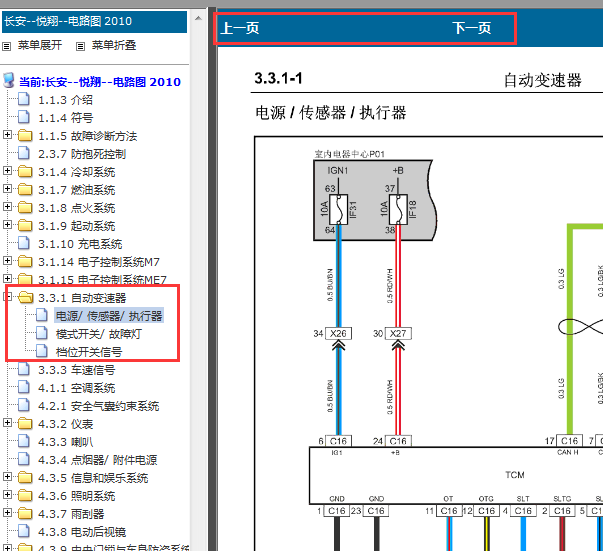Click the icon beside 菜单展开
The image size is (603, 551).
click(7, 47)
